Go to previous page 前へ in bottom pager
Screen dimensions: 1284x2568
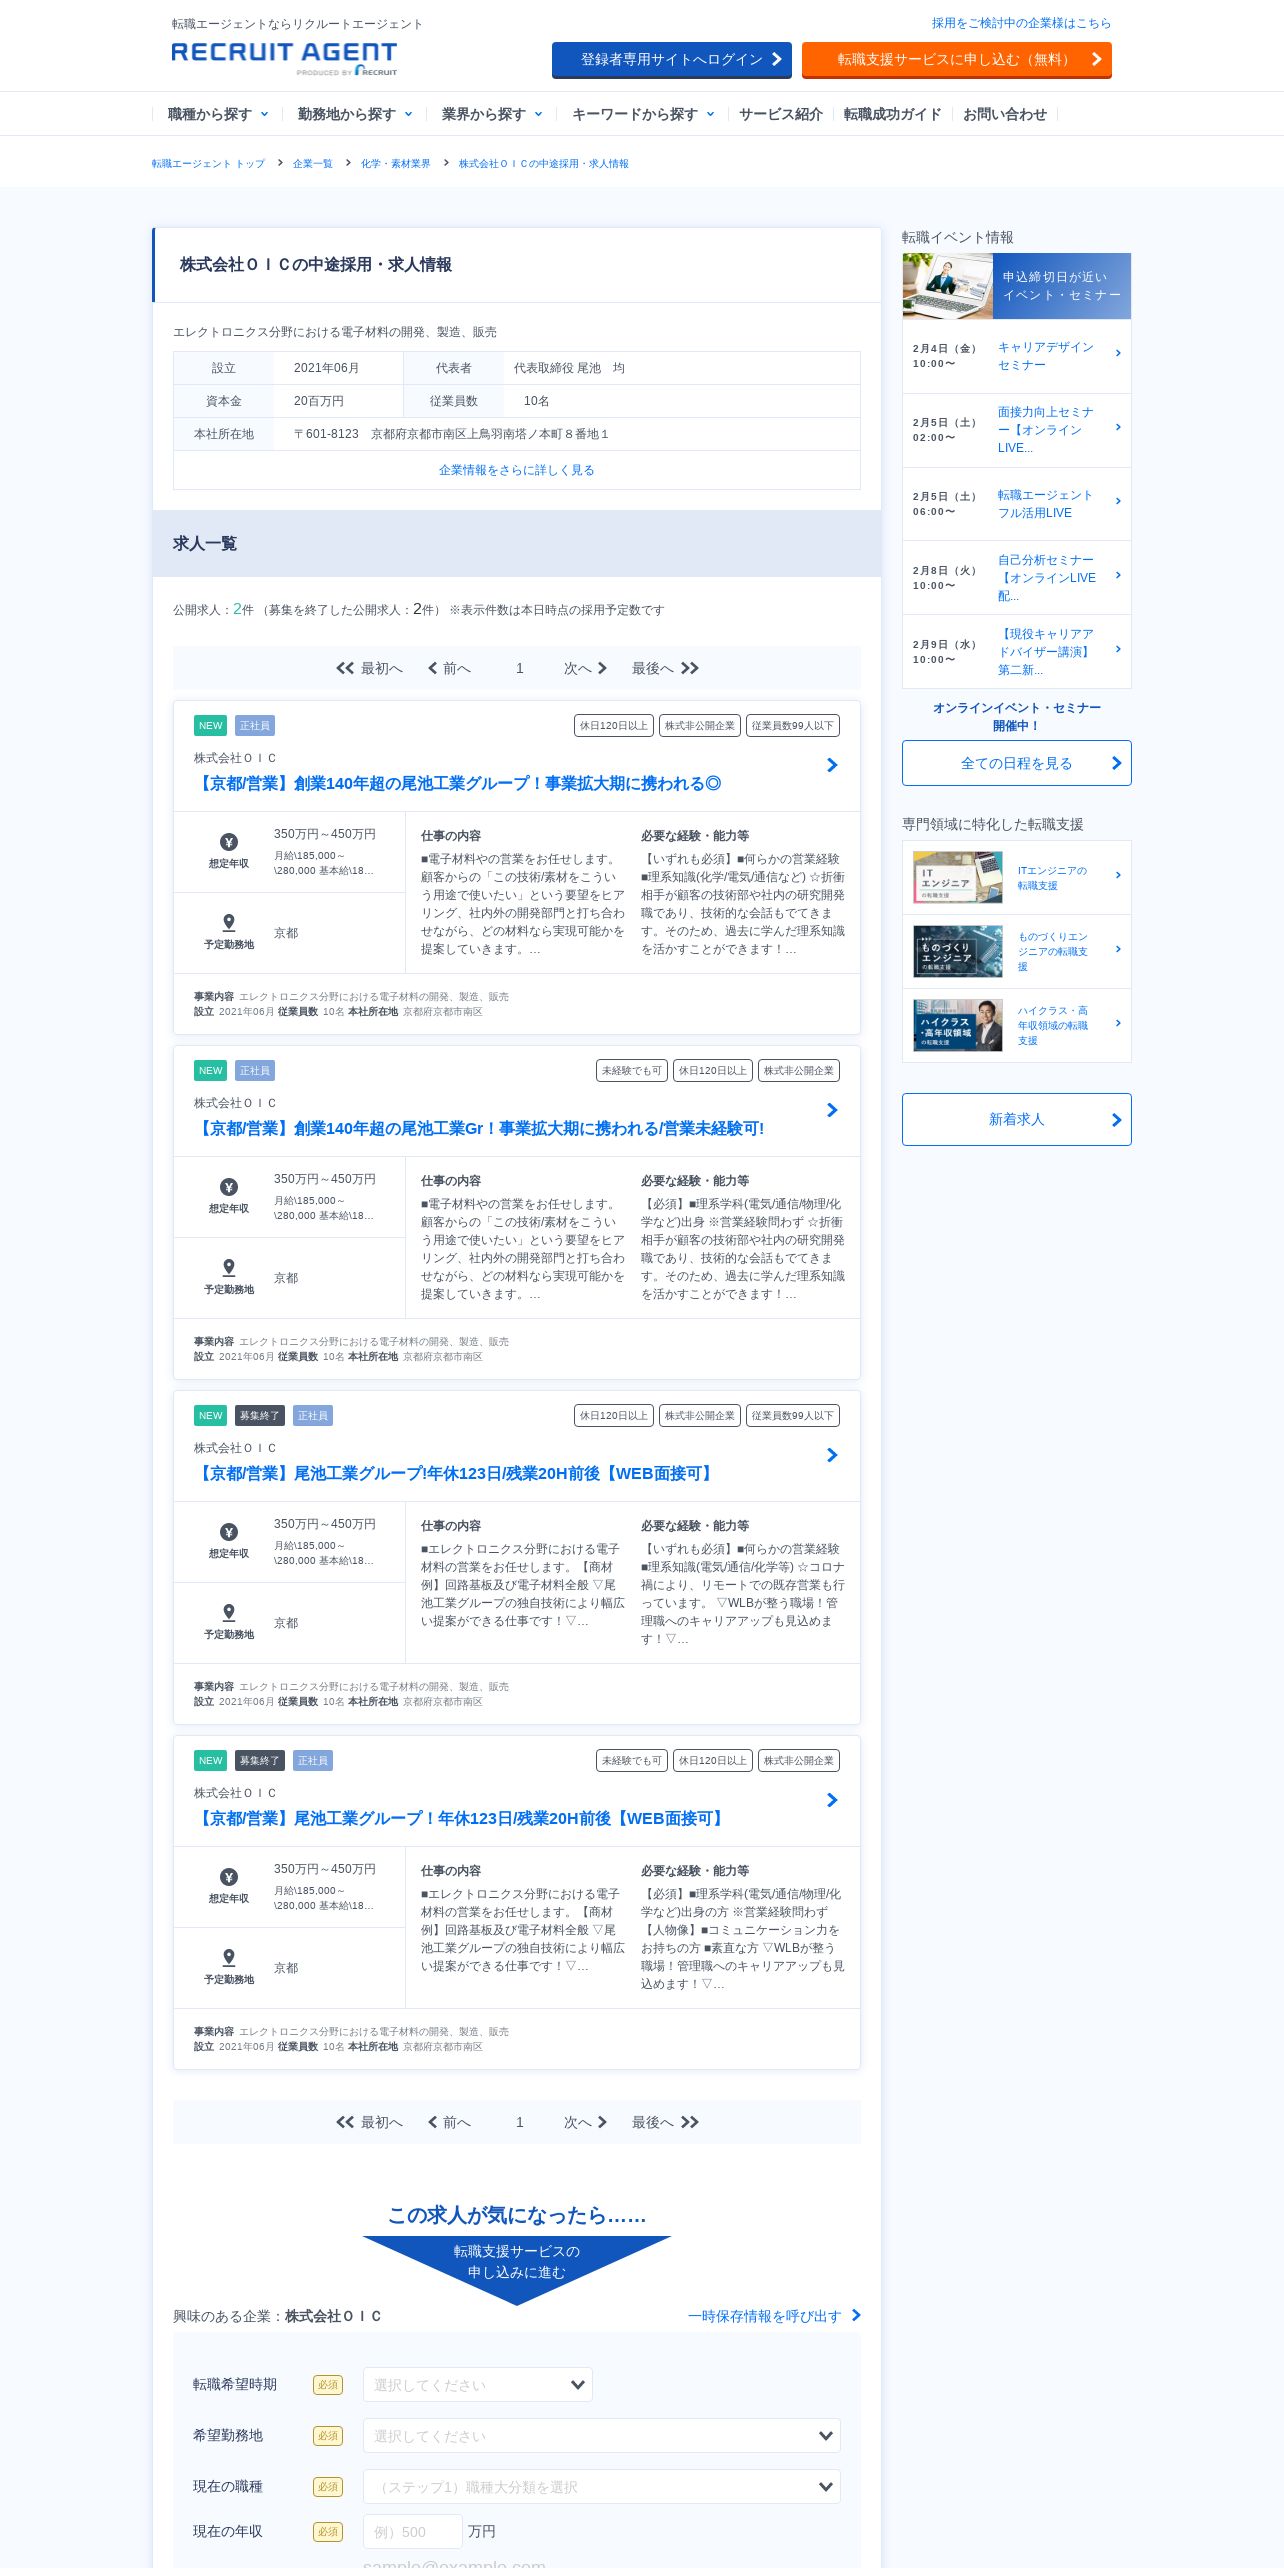pos(449,2122)
